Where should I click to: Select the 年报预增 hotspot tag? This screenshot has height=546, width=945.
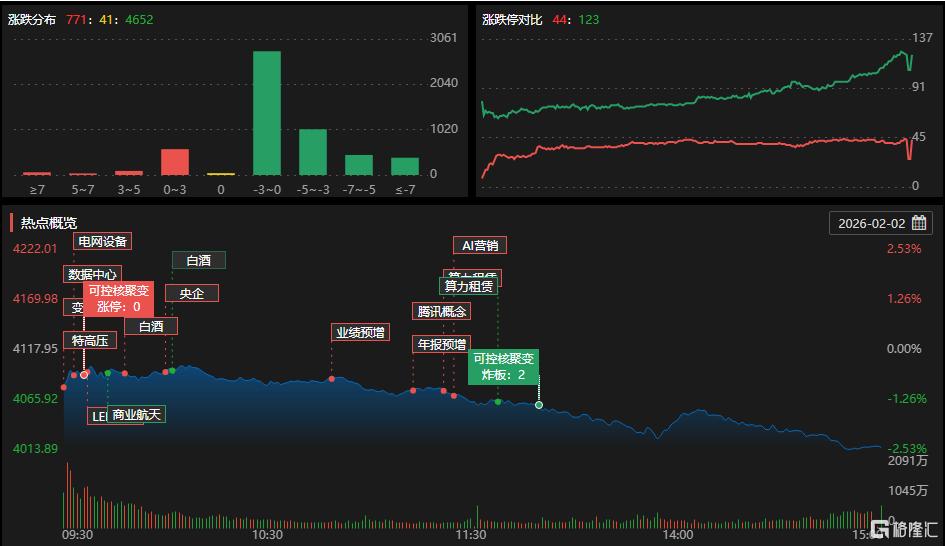pos(440,344)
